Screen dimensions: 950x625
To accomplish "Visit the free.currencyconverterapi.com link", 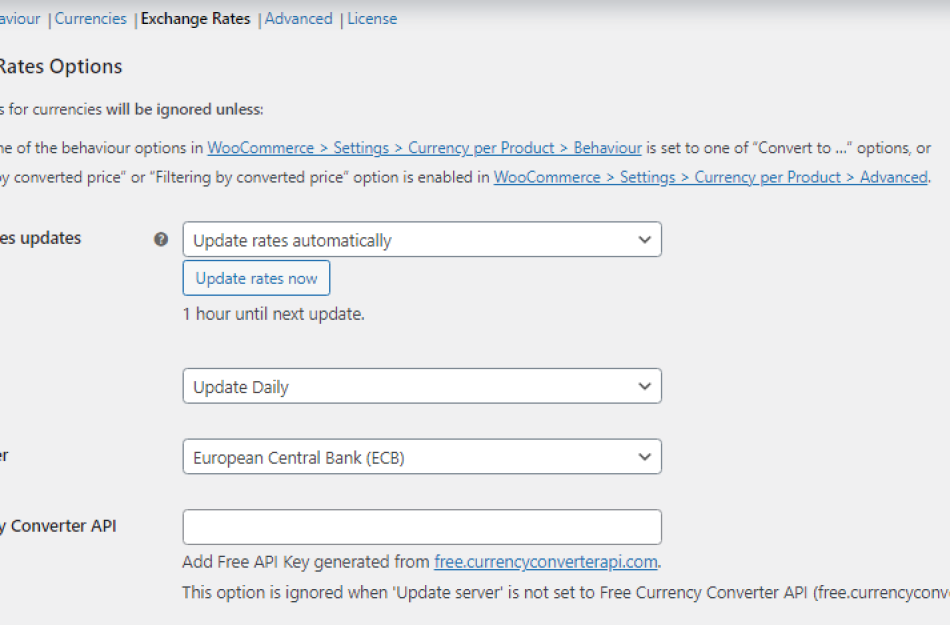I will (x=546, y=562).
